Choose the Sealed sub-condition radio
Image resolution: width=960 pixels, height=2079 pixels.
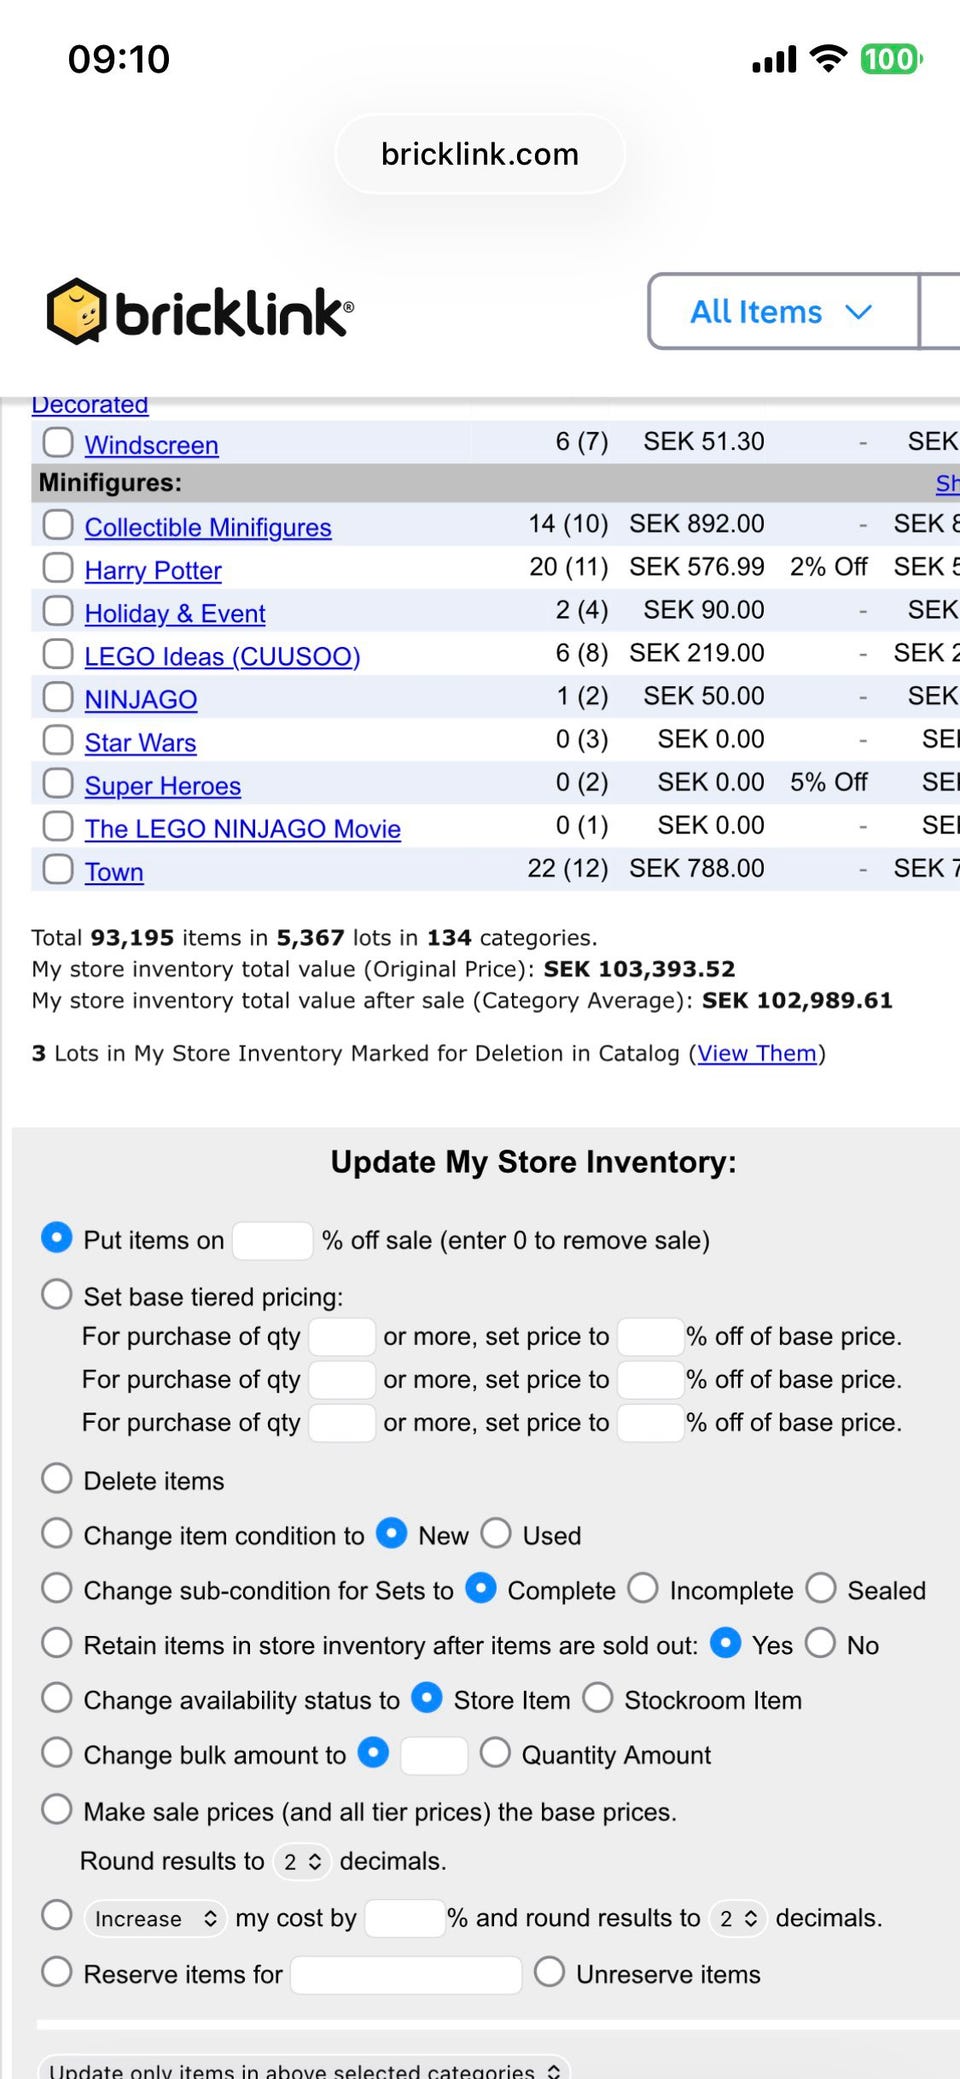(x=821, y=1589)
